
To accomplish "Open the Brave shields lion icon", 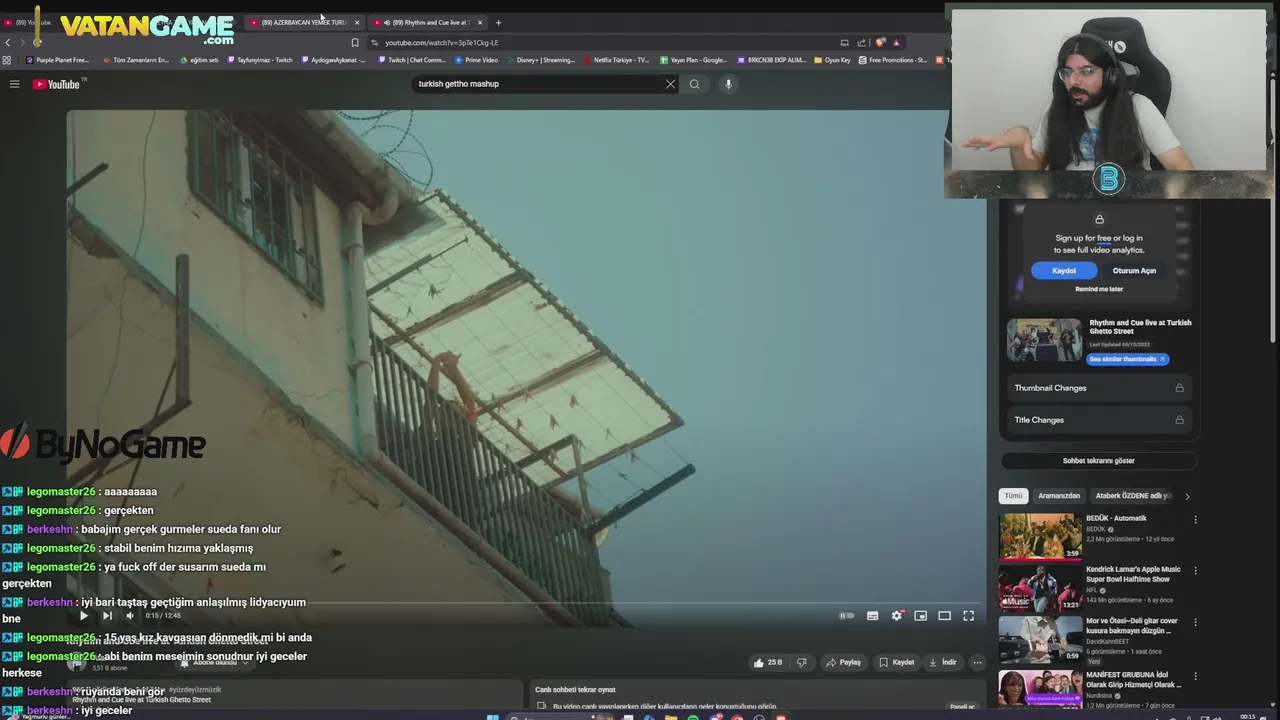I will tap(880, 42).
